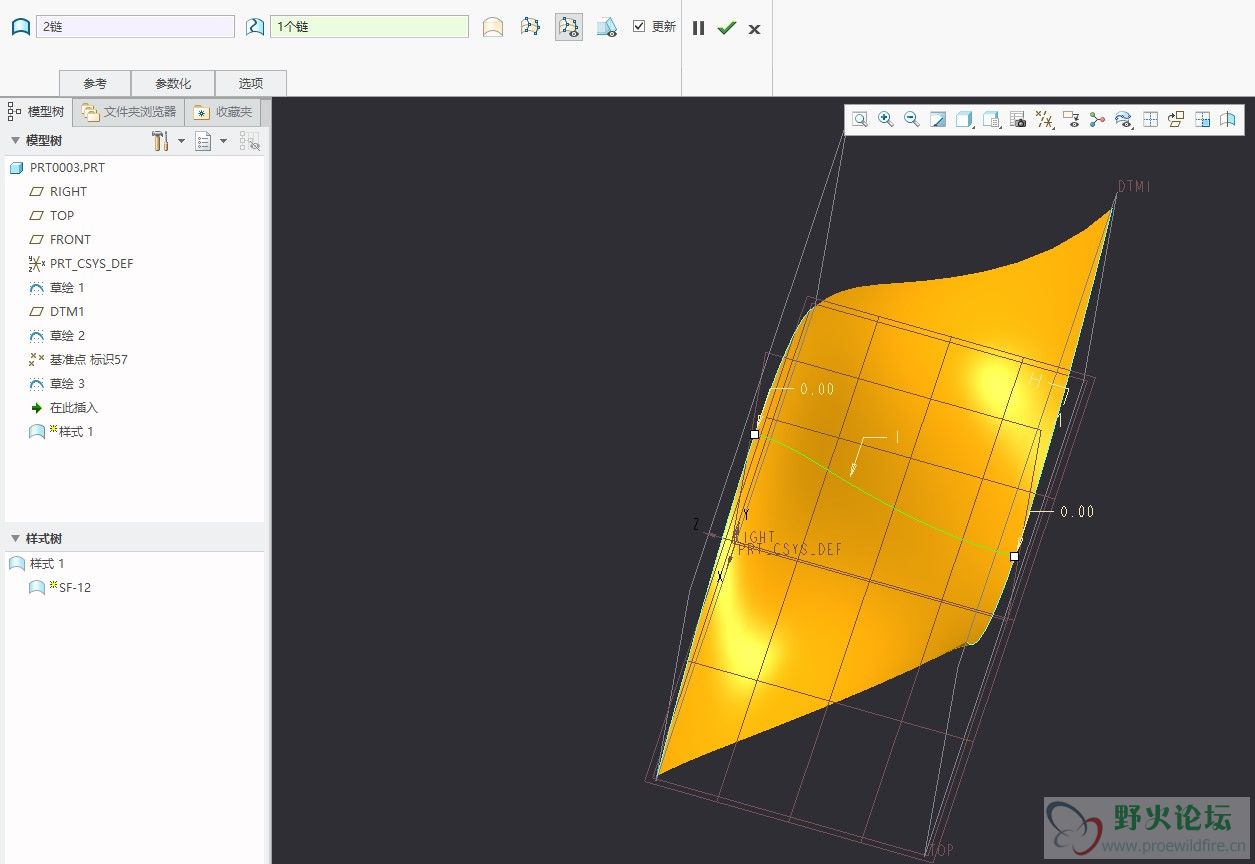Screen dimensions: 1255x864
Task: Switch to the 收藏夹 tab
Action: tap(223, 112)
